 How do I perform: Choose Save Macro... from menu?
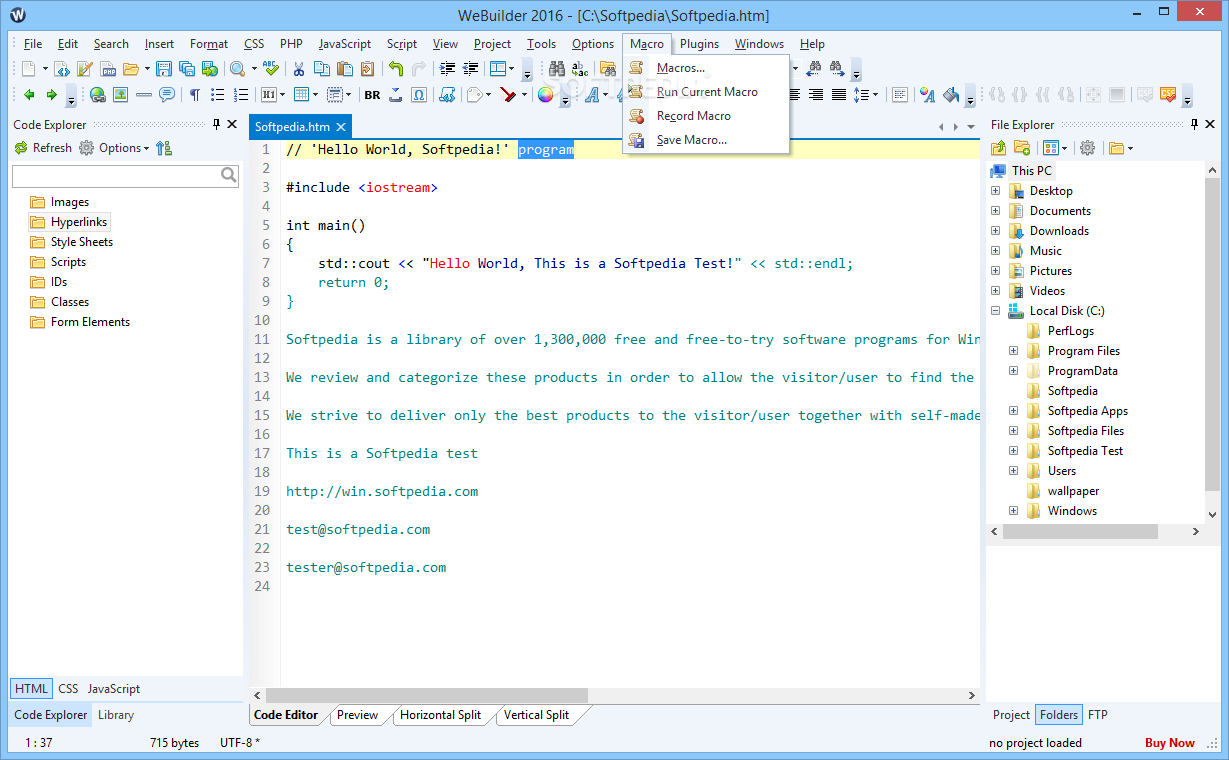point(706,140)
